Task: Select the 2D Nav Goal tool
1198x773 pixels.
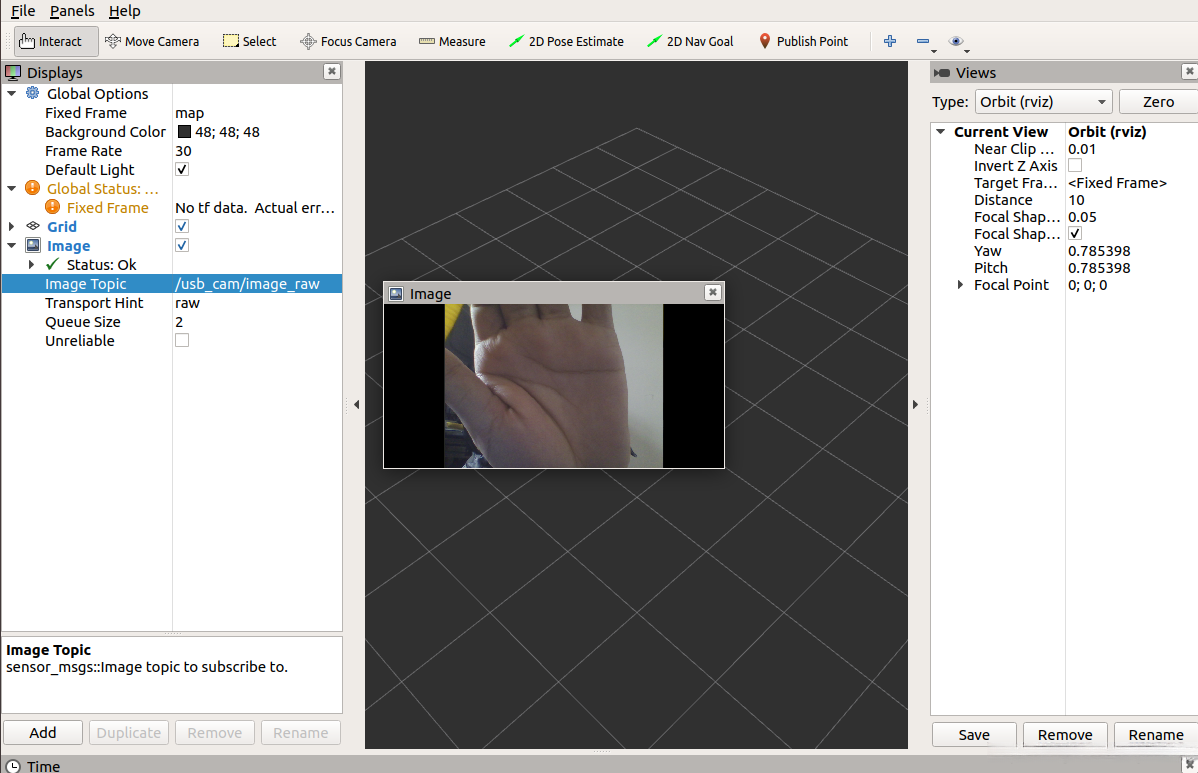Action: tap(690, 41)
